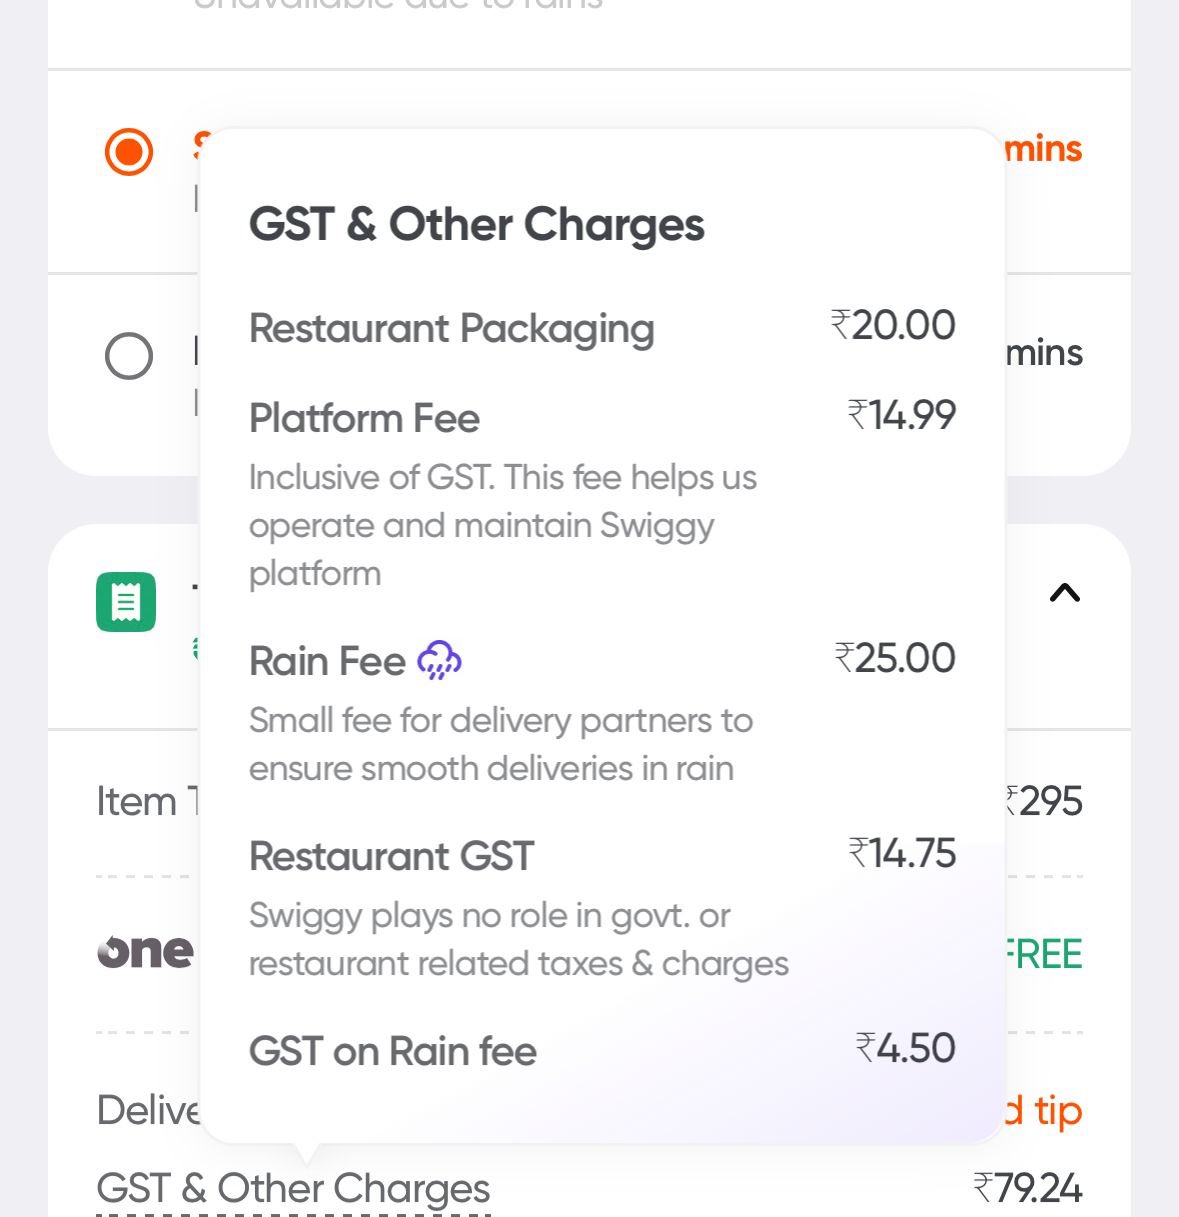Screen dimensions: 1179x1217
Task: Select the Platform Fee row label
Action: [364, 418]
